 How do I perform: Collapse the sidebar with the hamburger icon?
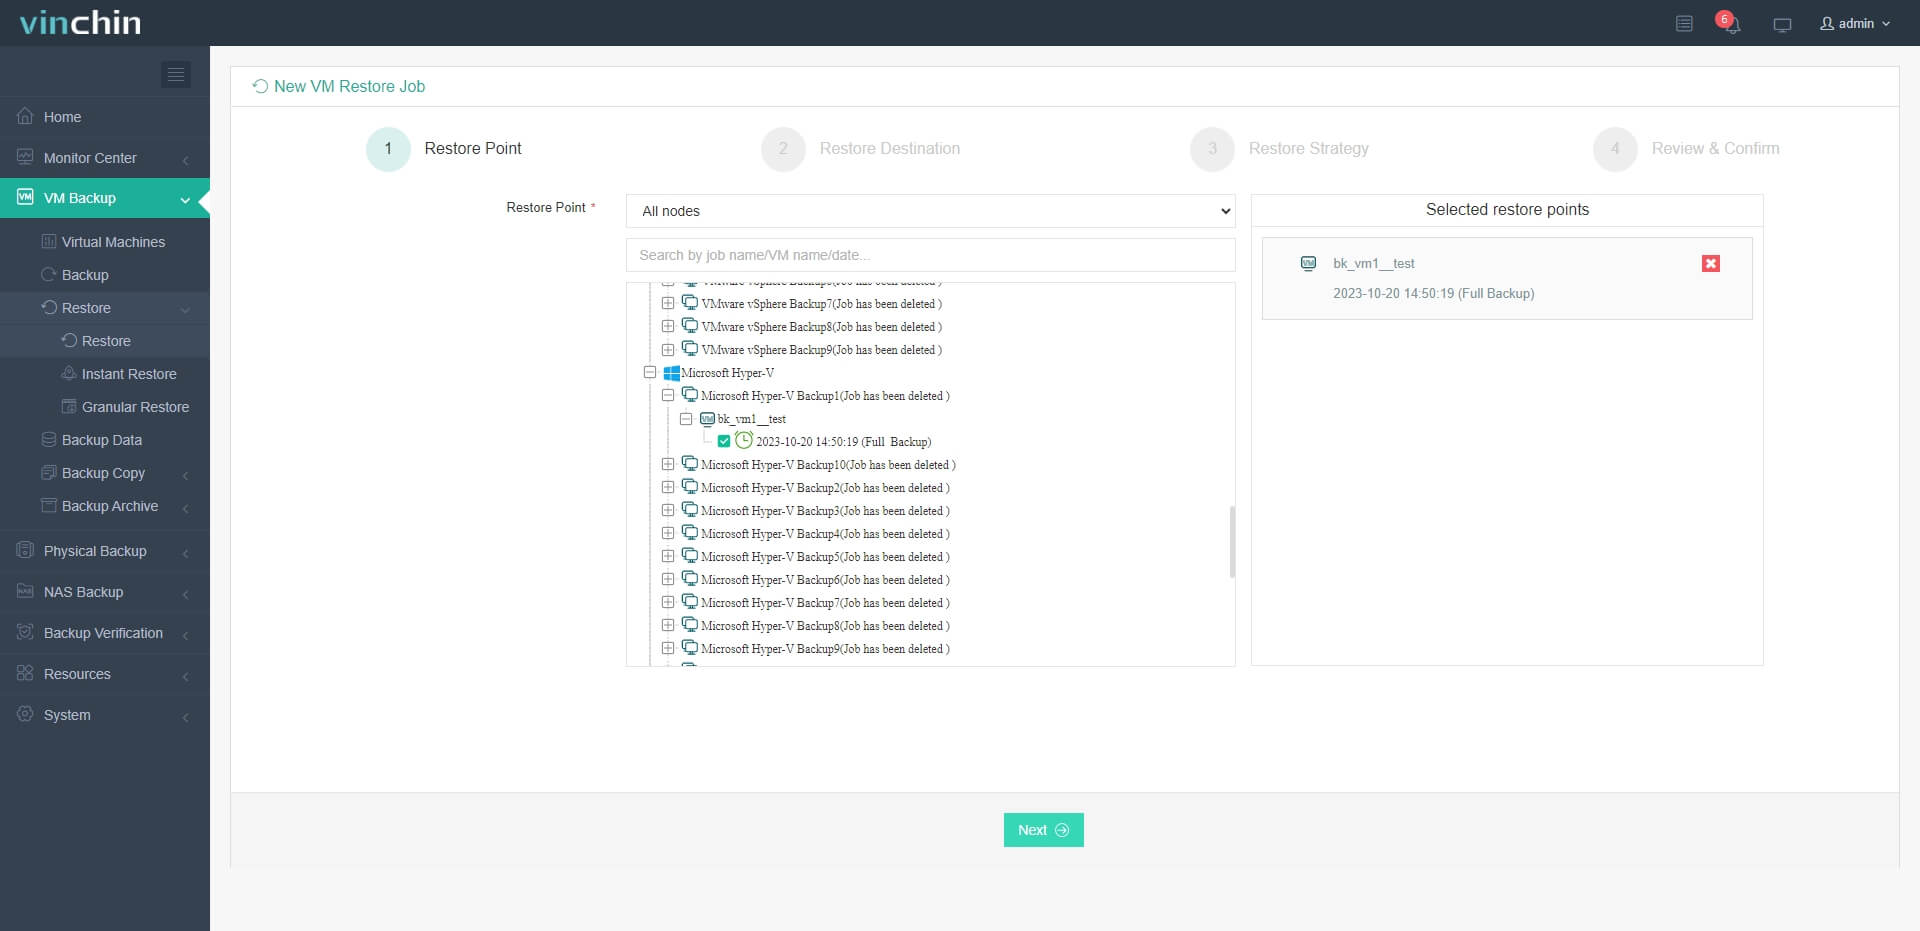click(176, 74)
